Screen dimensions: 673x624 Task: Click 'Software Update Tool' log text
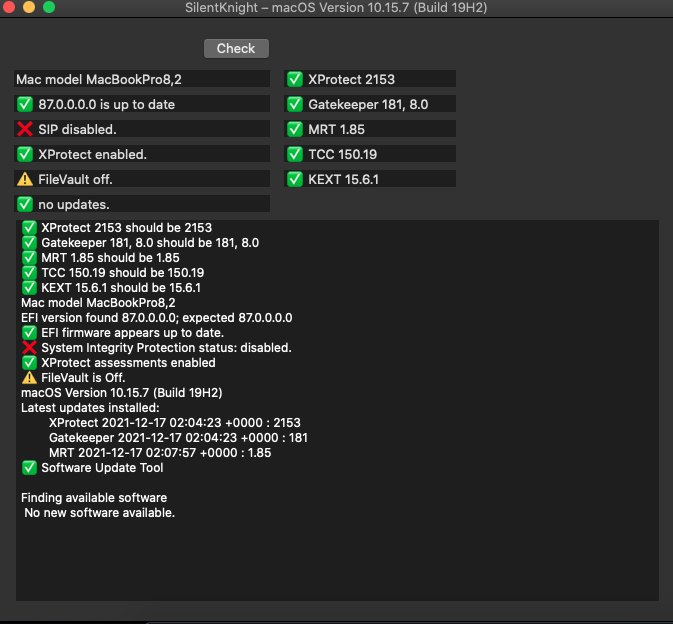(x=102, y=468)
